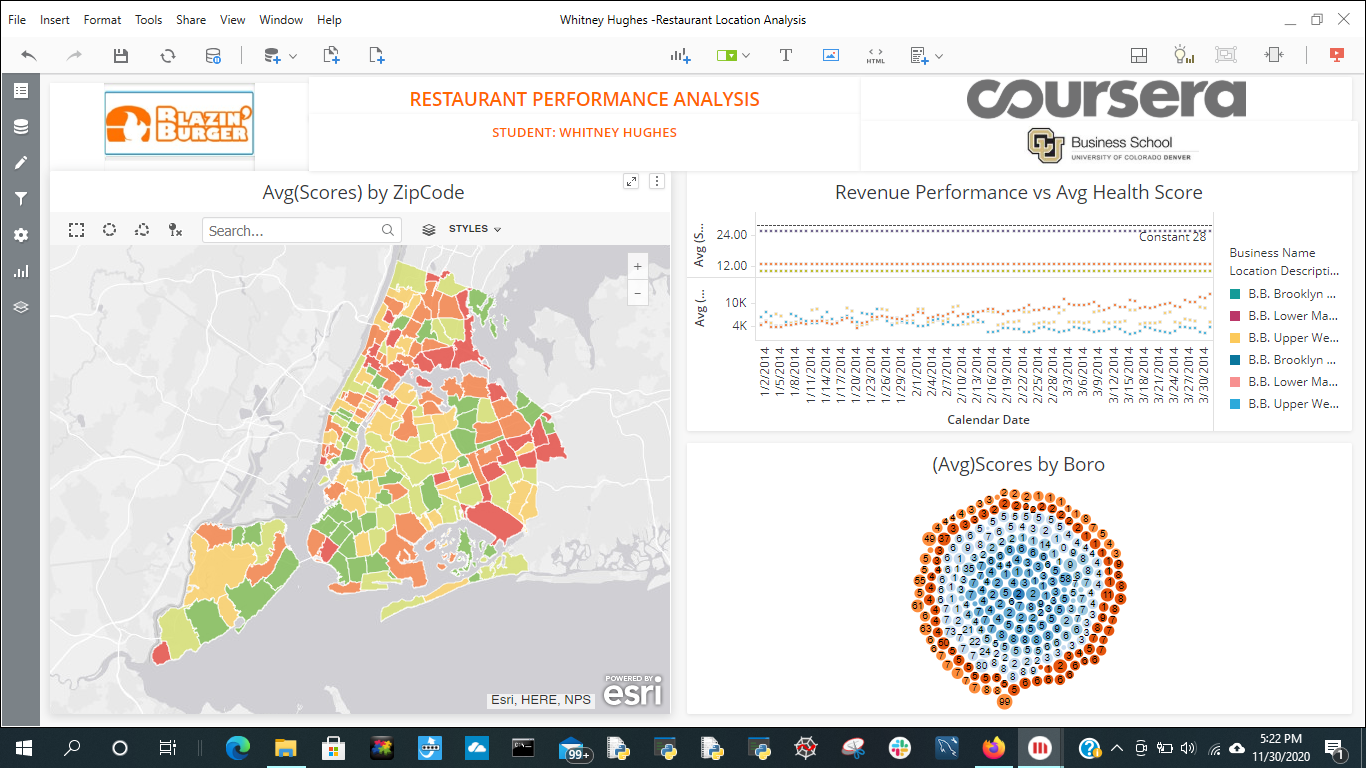Select the rectangle selection tool on map
1366x768 pixels.
pos(77,230)
